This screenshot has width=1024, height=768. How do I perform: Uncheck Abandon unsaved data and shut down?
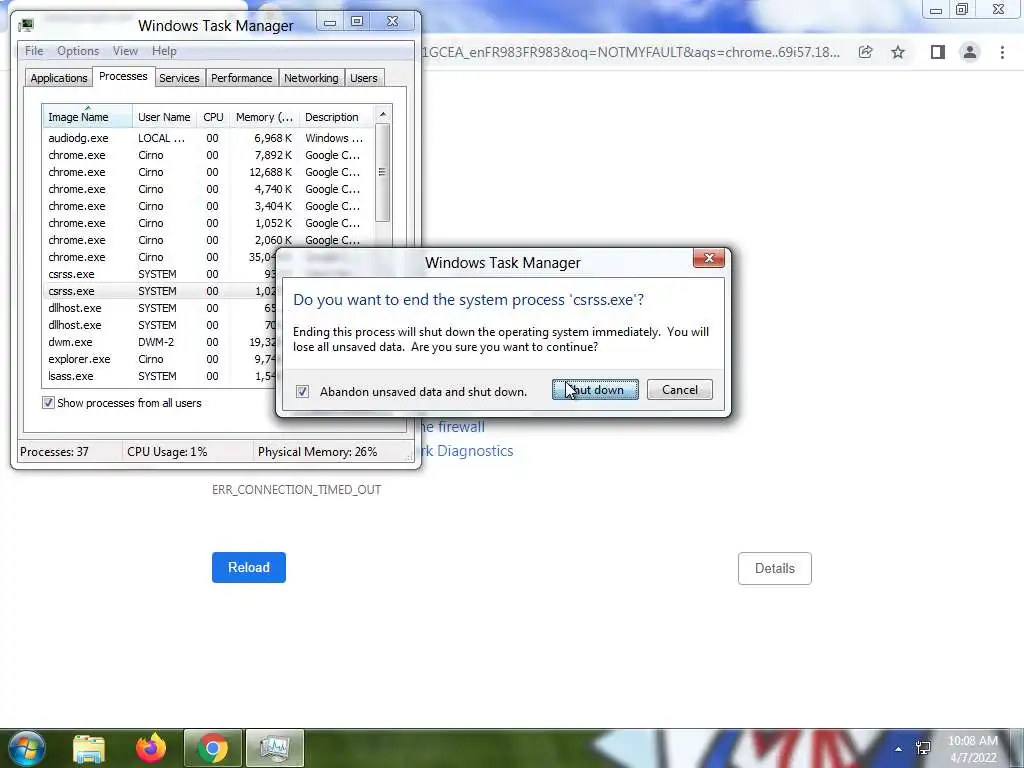pyautogui.click(x=302, y=391)
